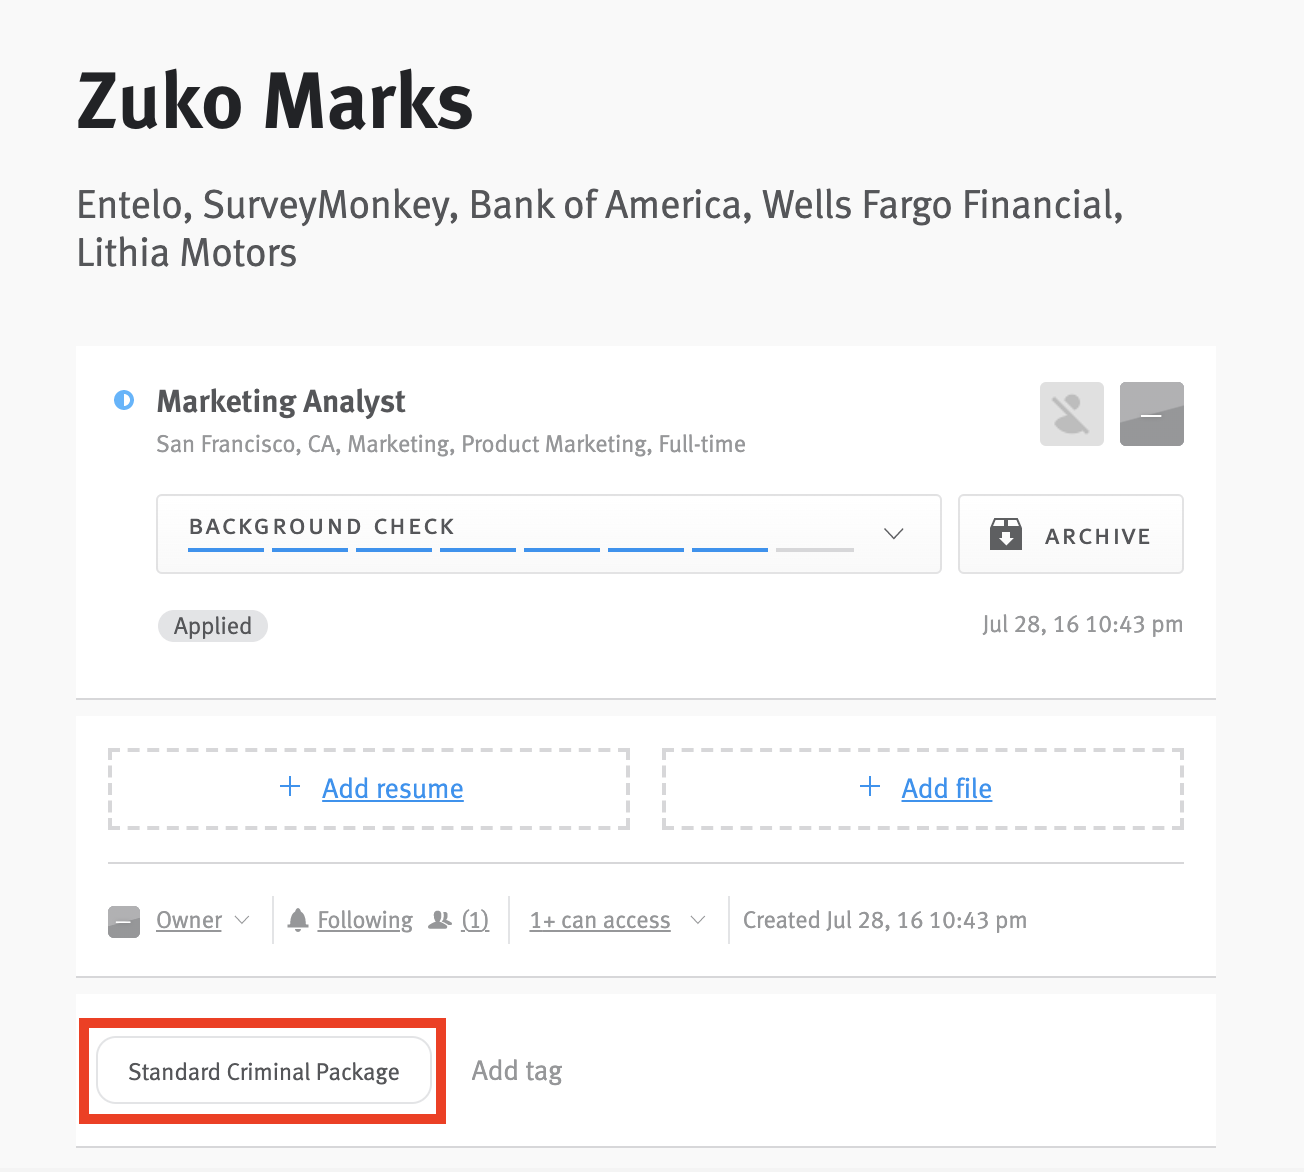
Task: Click the Add tag input field
Action: [x=517, y=1071]
